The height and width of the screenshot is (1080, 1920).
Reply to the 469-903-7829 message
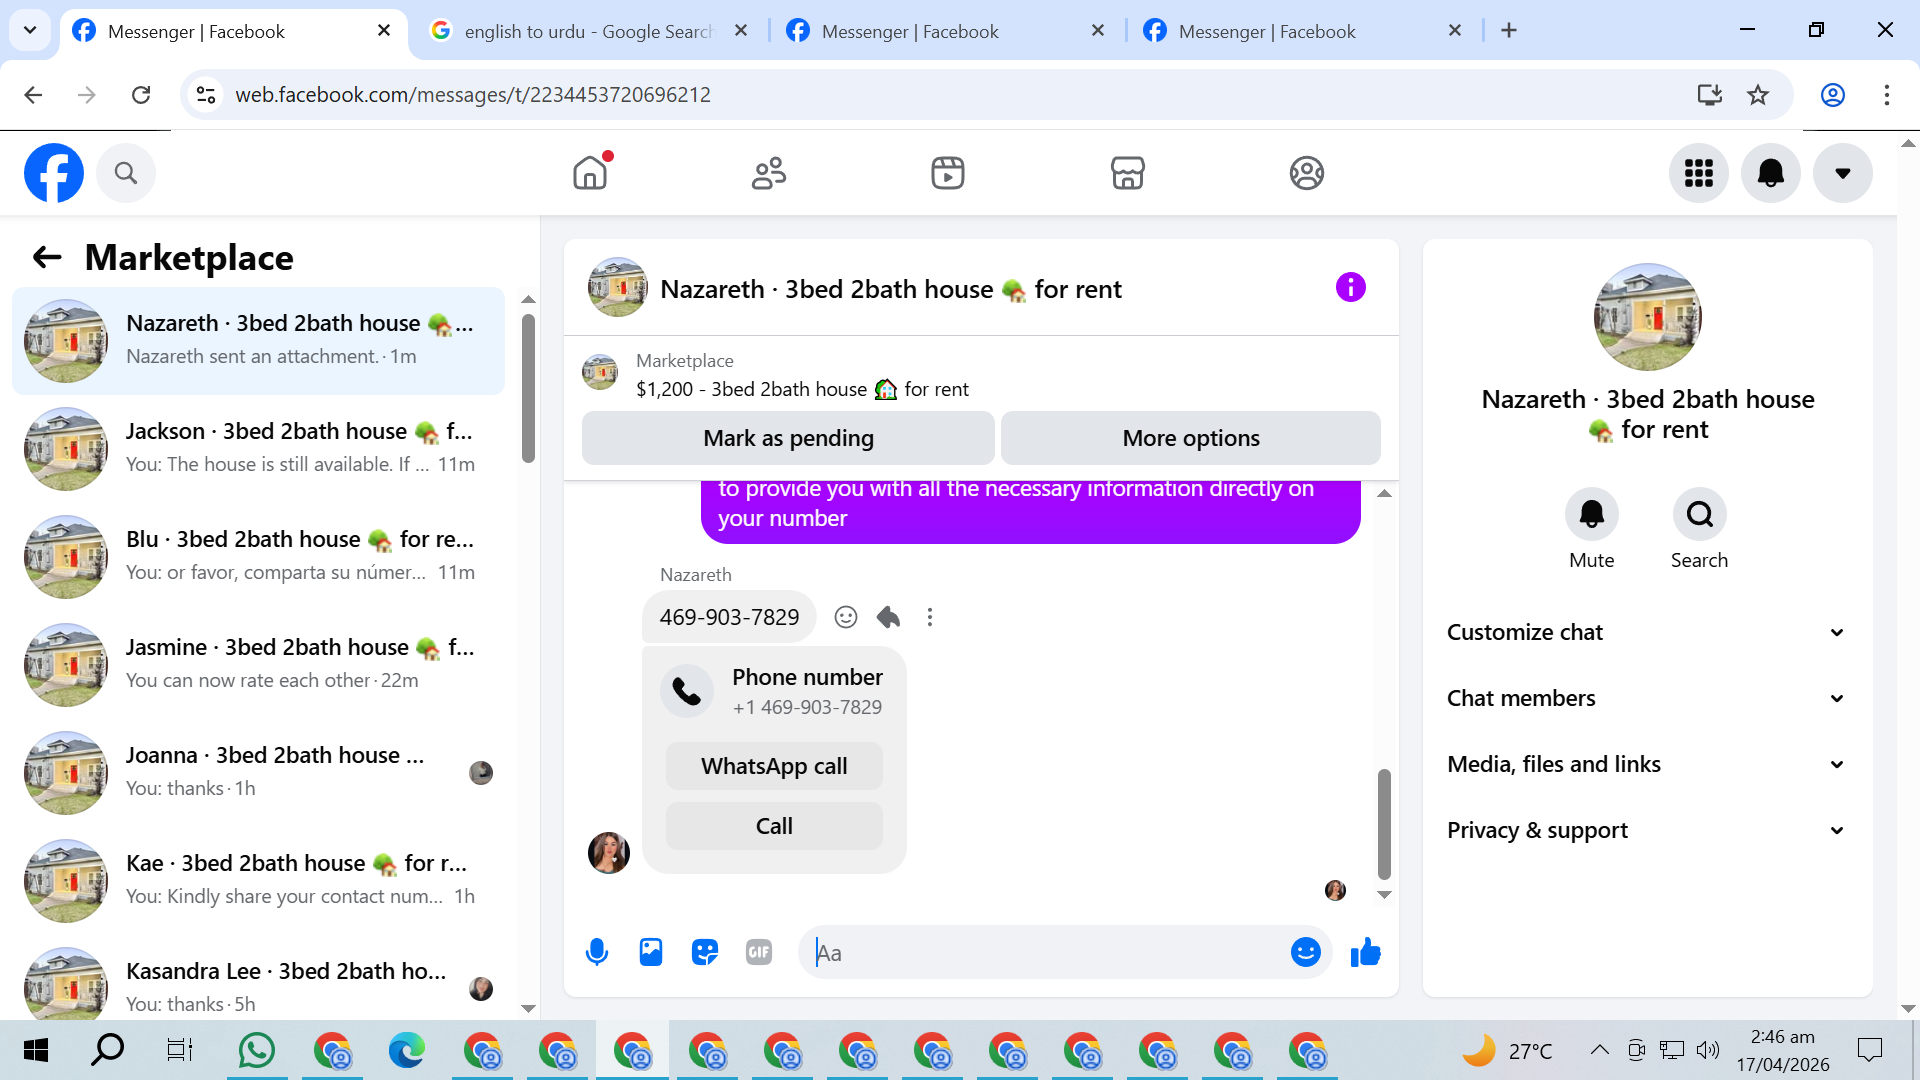pyautogui.click(x=888, y=617)
